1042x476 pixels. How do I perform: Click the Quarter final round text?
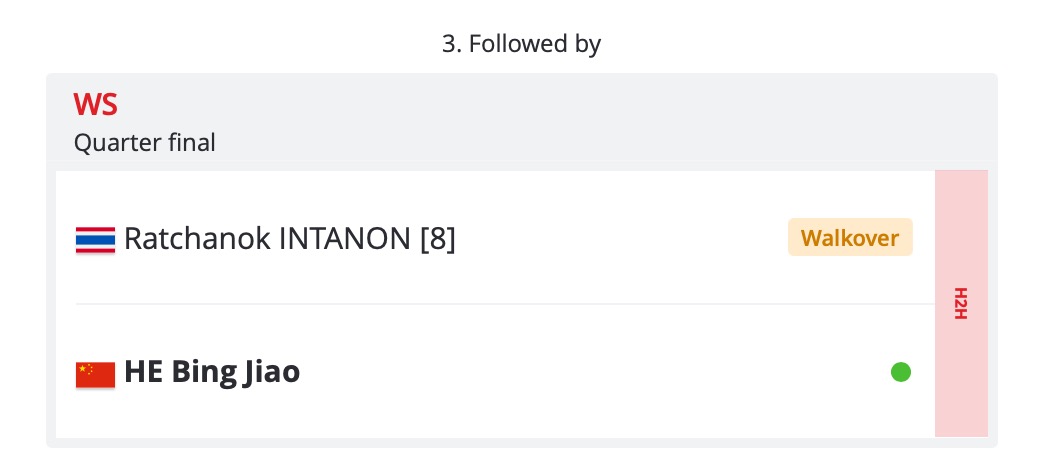[144, 142]
